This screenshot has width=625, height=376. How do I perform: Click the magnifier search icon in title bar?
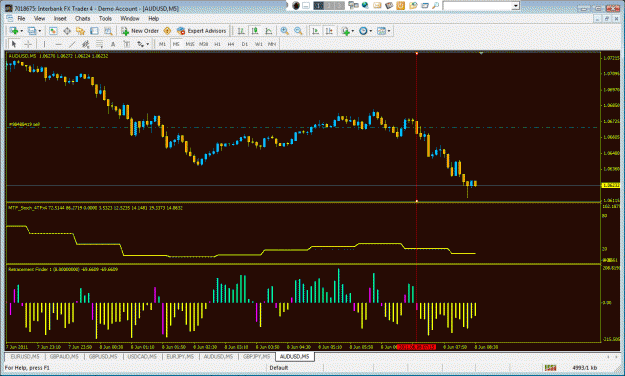point(436,6)
